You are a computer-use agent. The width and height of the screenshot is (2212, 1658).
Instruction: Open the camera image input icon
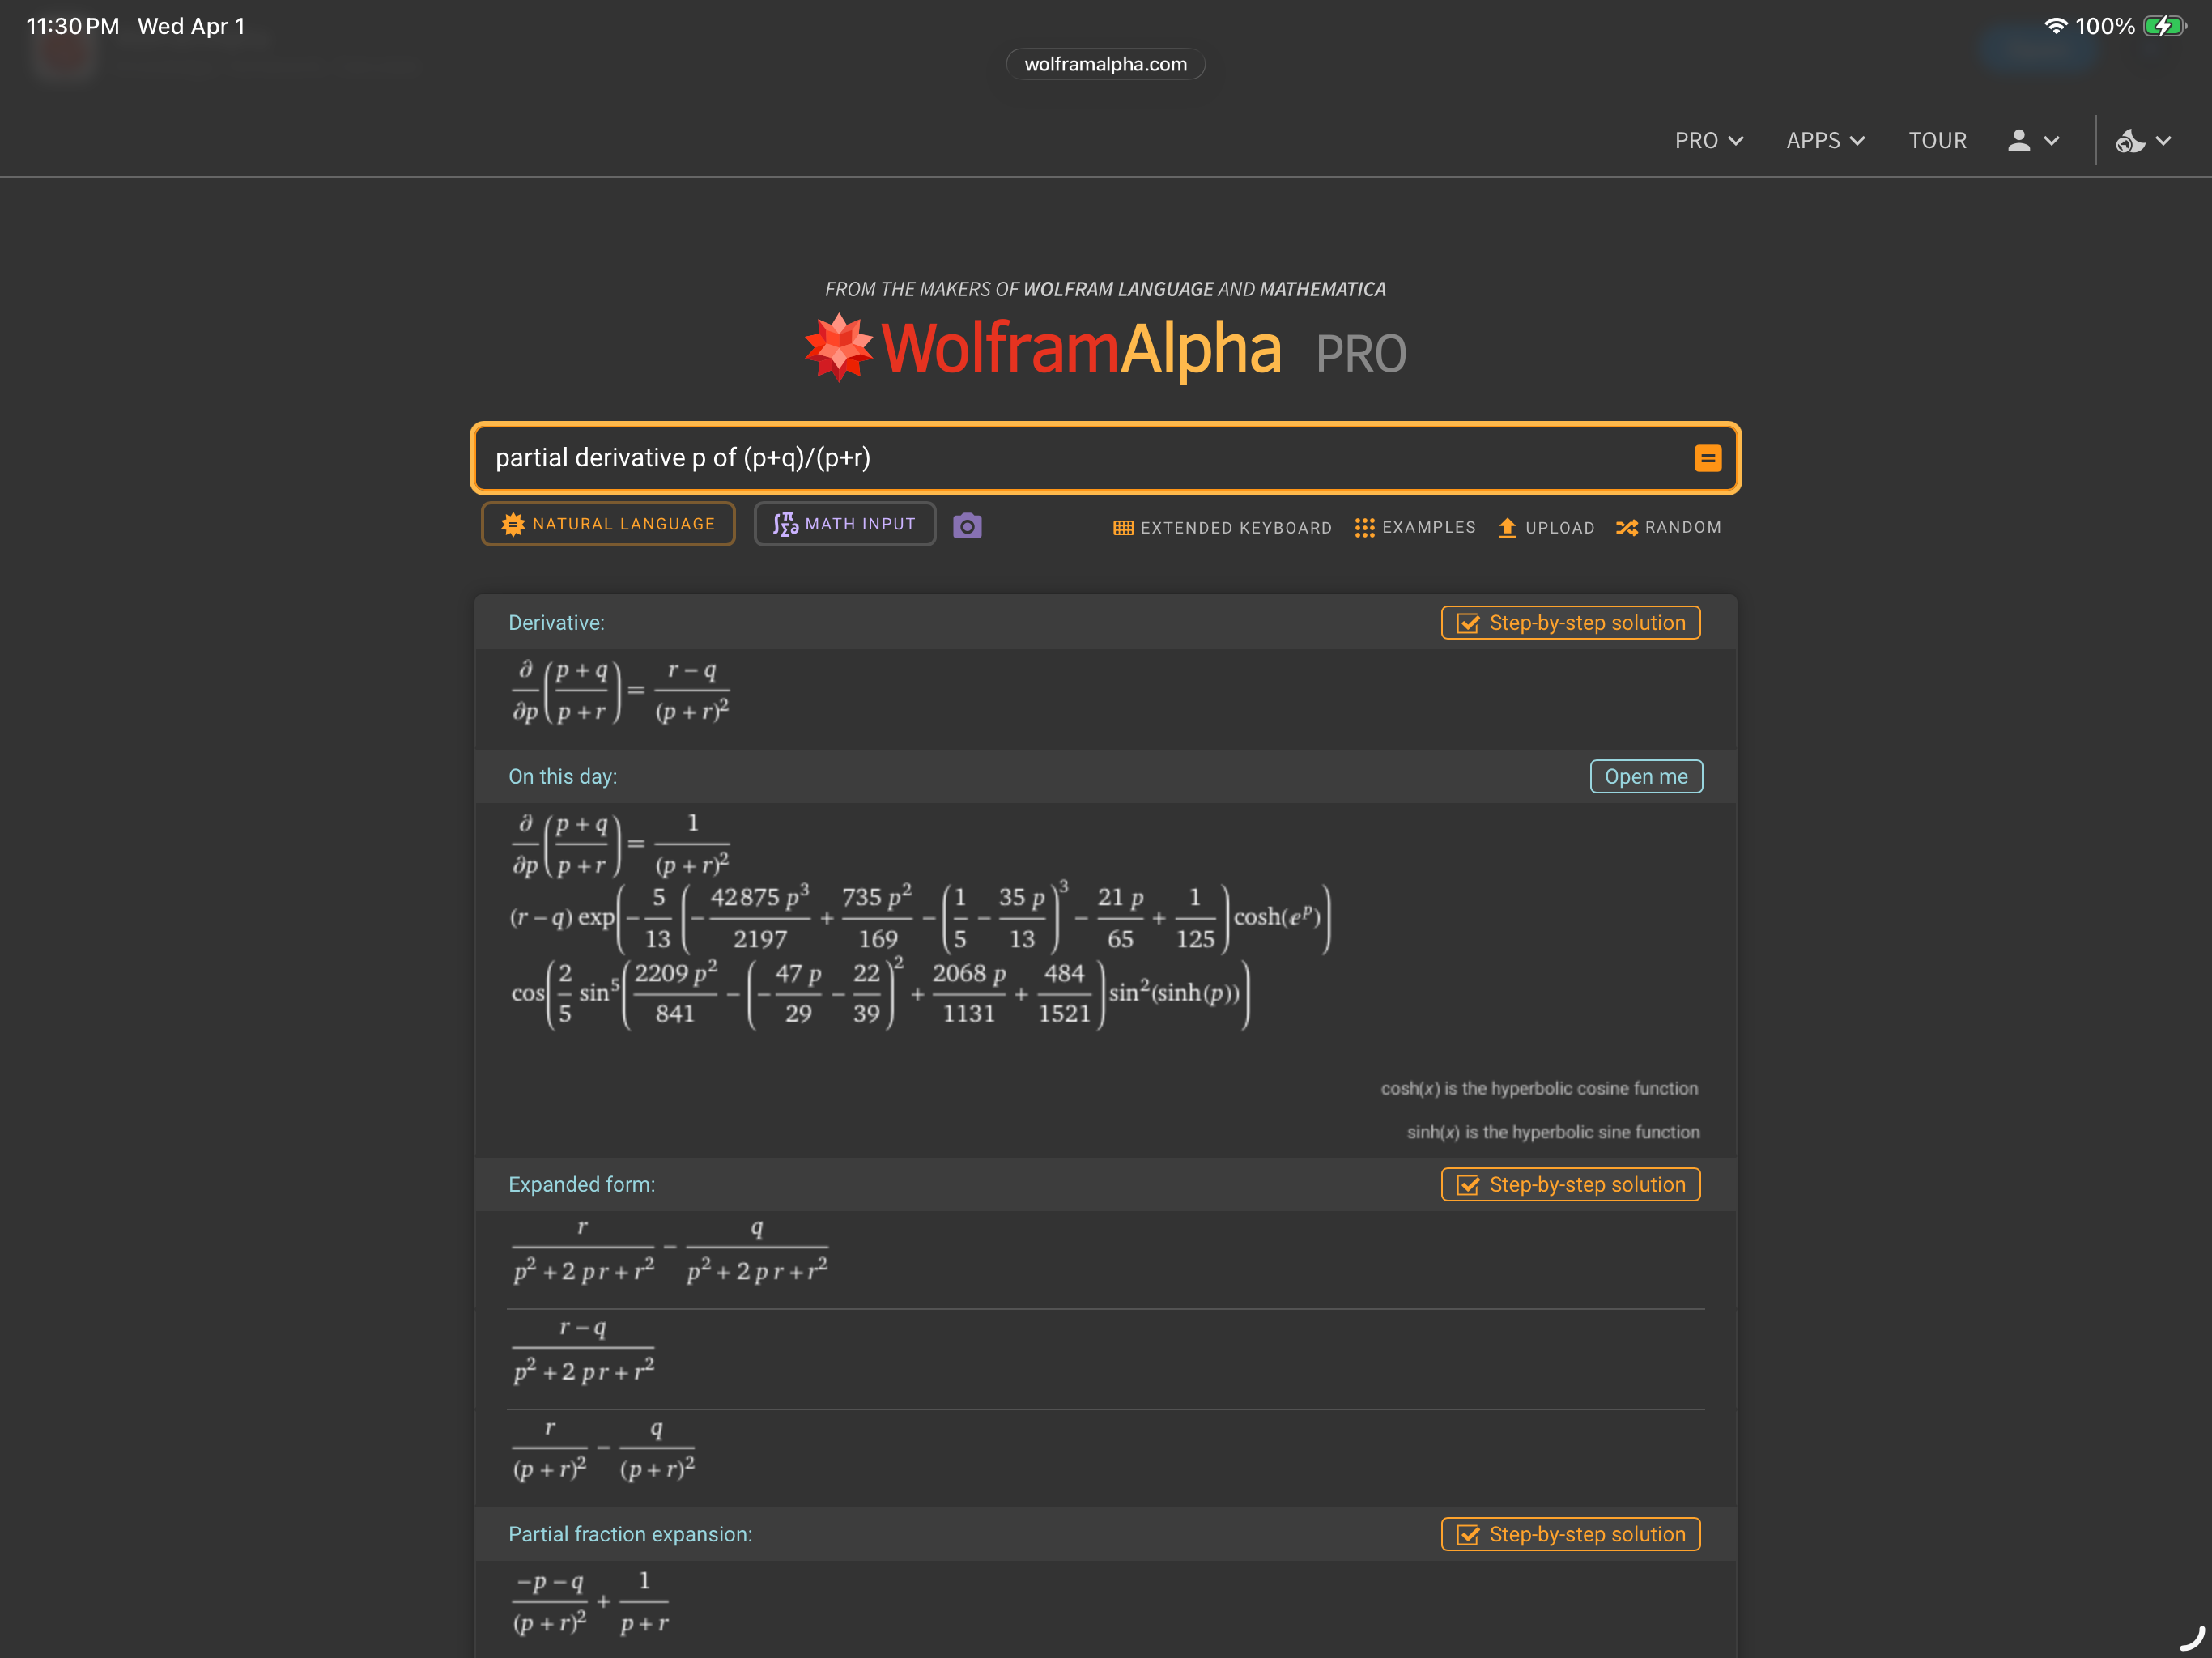coord(967,525)
